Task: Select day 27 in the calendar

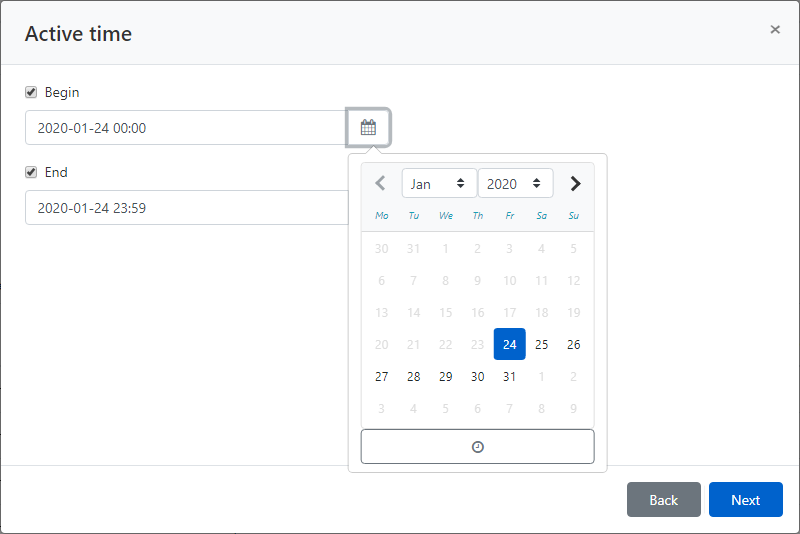Action: coord(381,377)
